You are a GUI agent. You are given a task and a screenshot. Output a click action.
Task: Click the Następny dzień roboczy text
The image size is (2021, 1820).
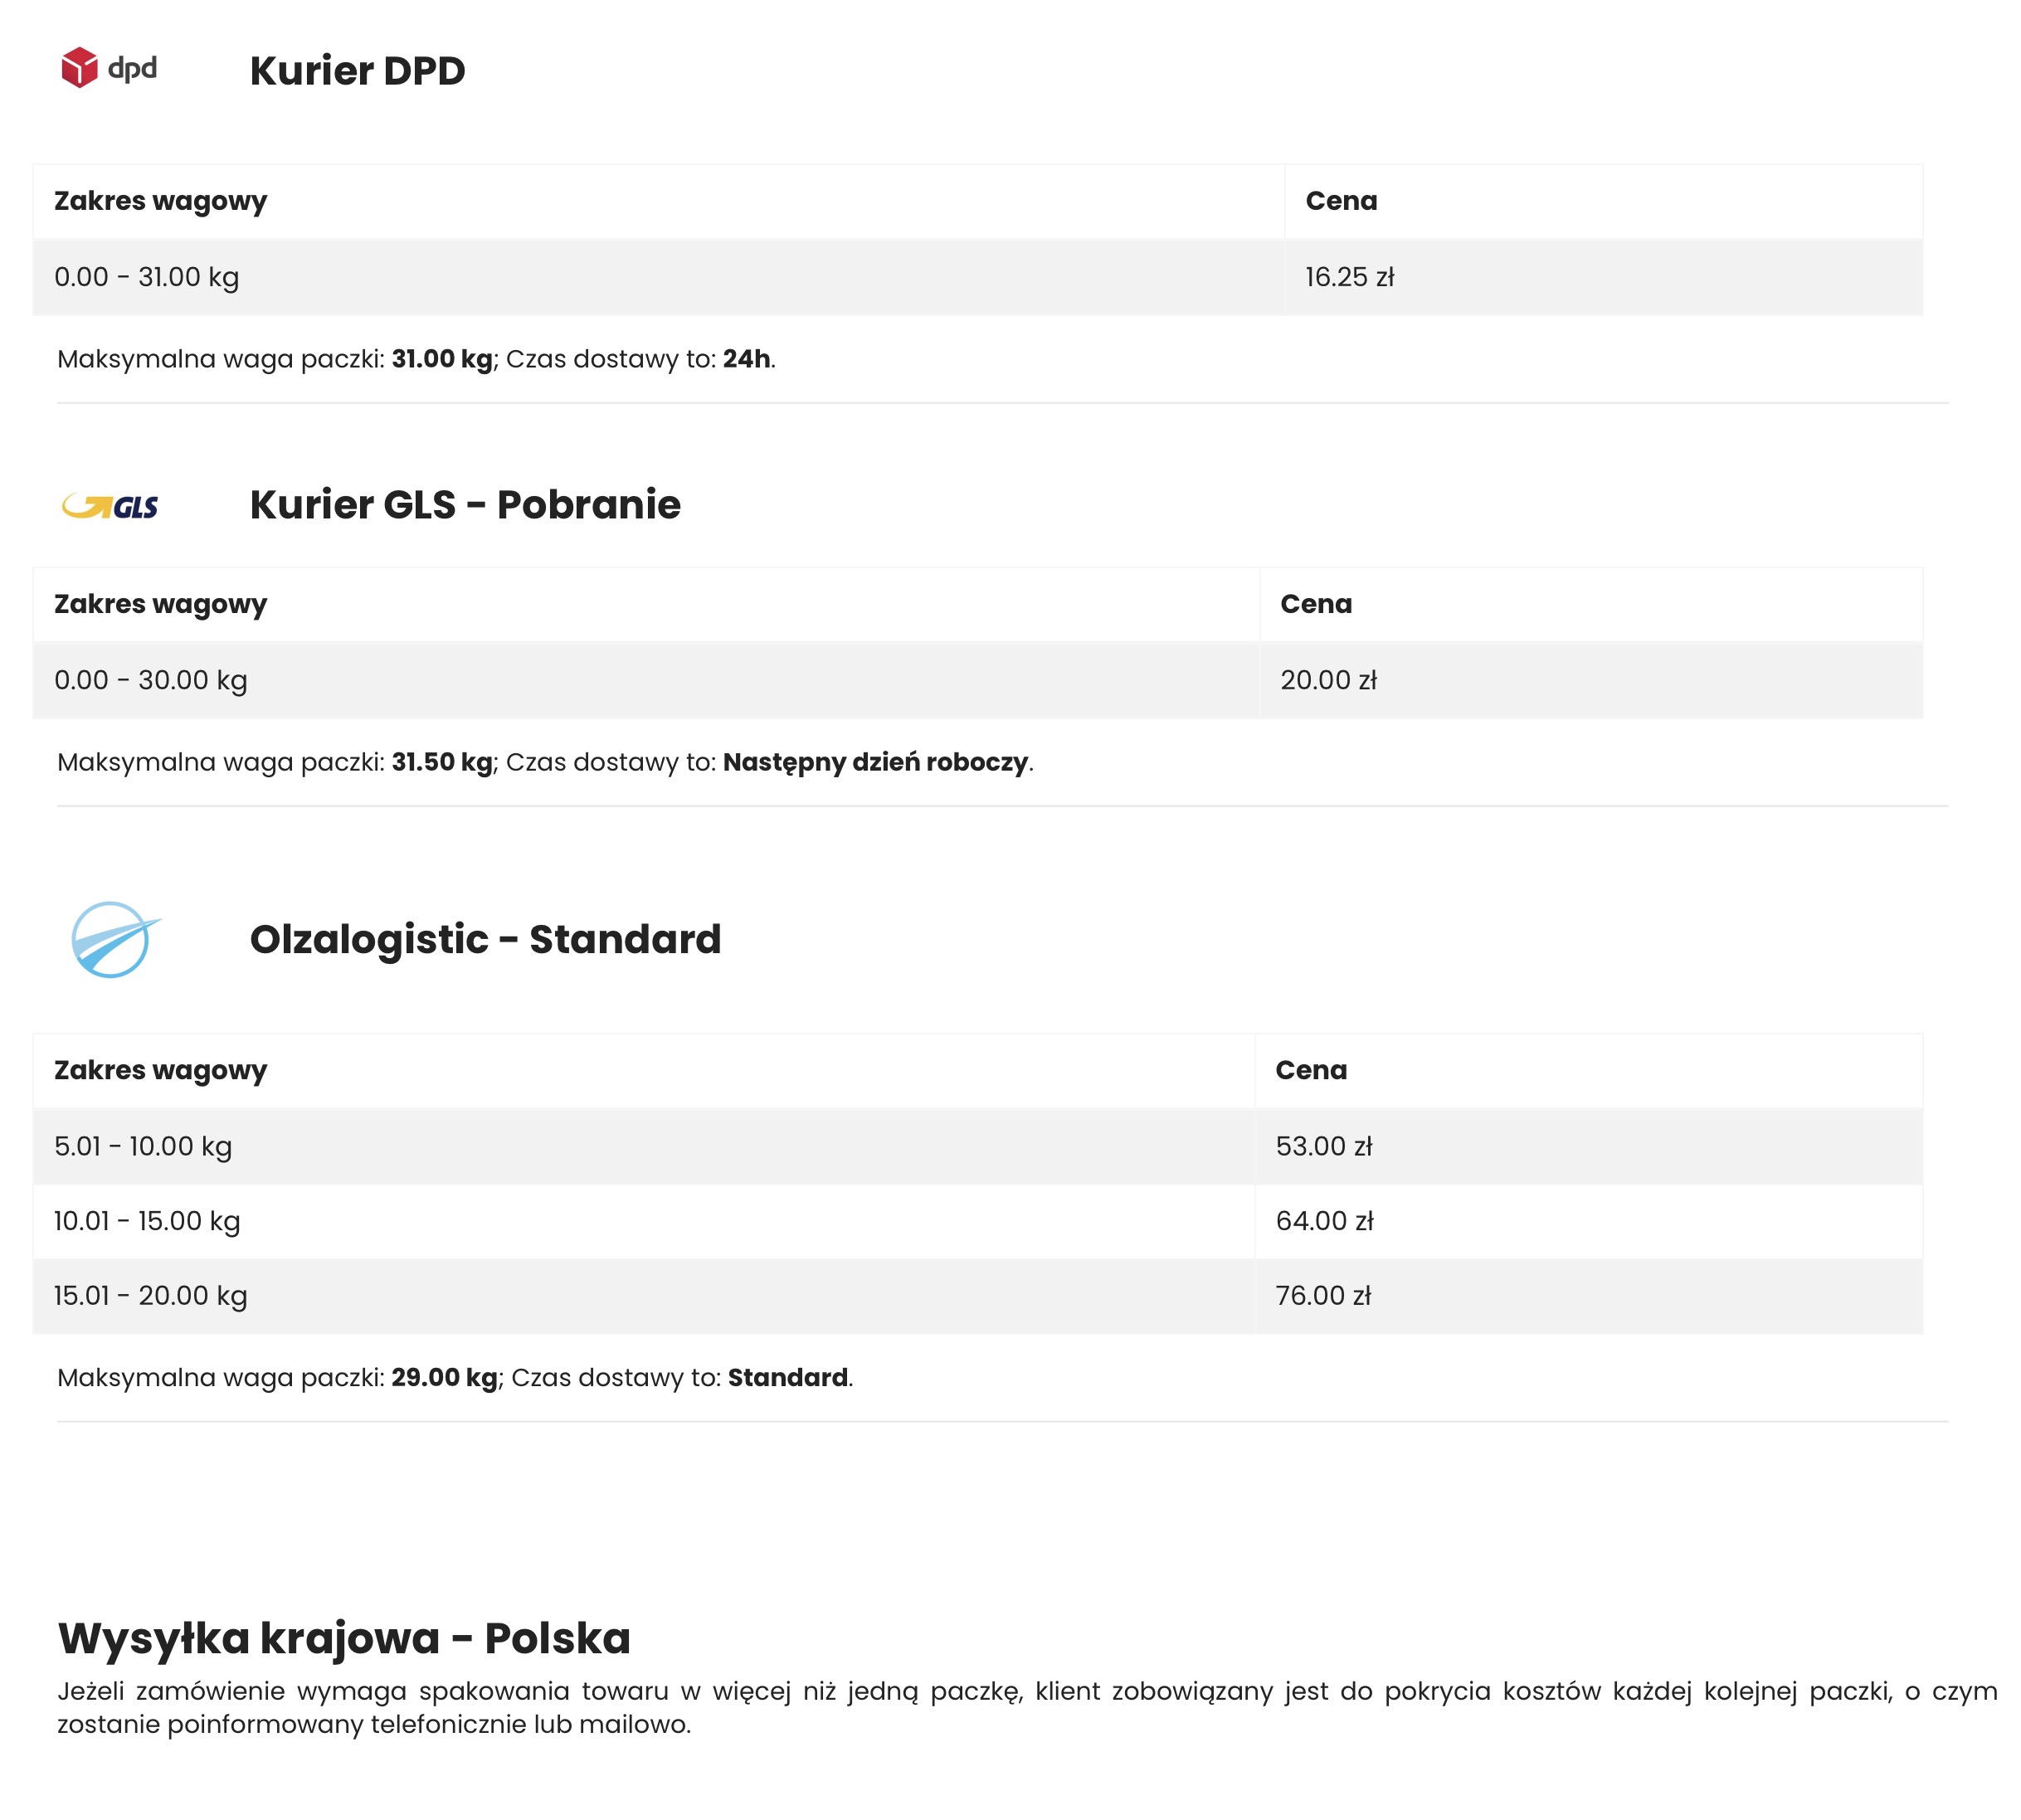tap(875, 762)
